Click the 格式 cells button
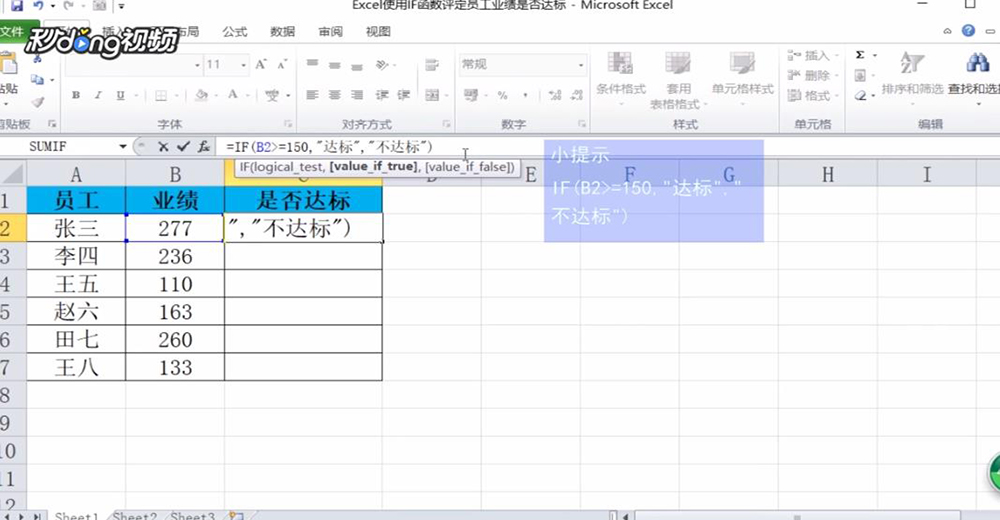 point(811,96)
